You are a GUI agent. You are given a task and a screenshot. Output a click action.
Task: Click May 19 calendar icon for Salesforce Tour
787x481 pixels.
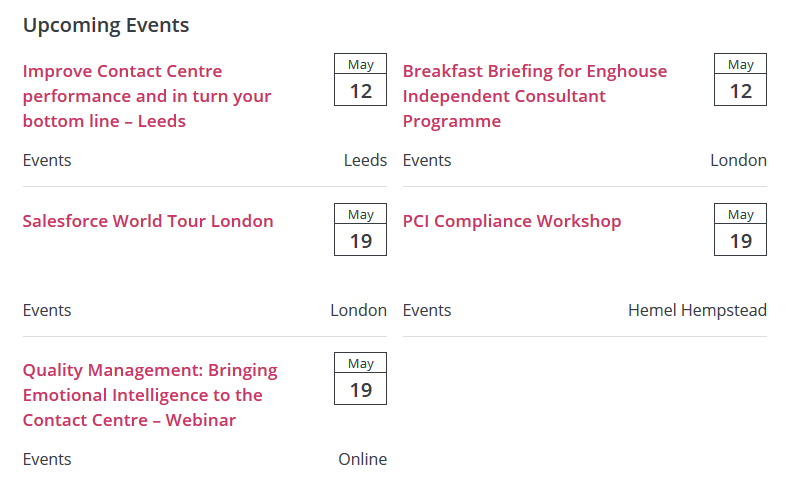coord(360,230)
